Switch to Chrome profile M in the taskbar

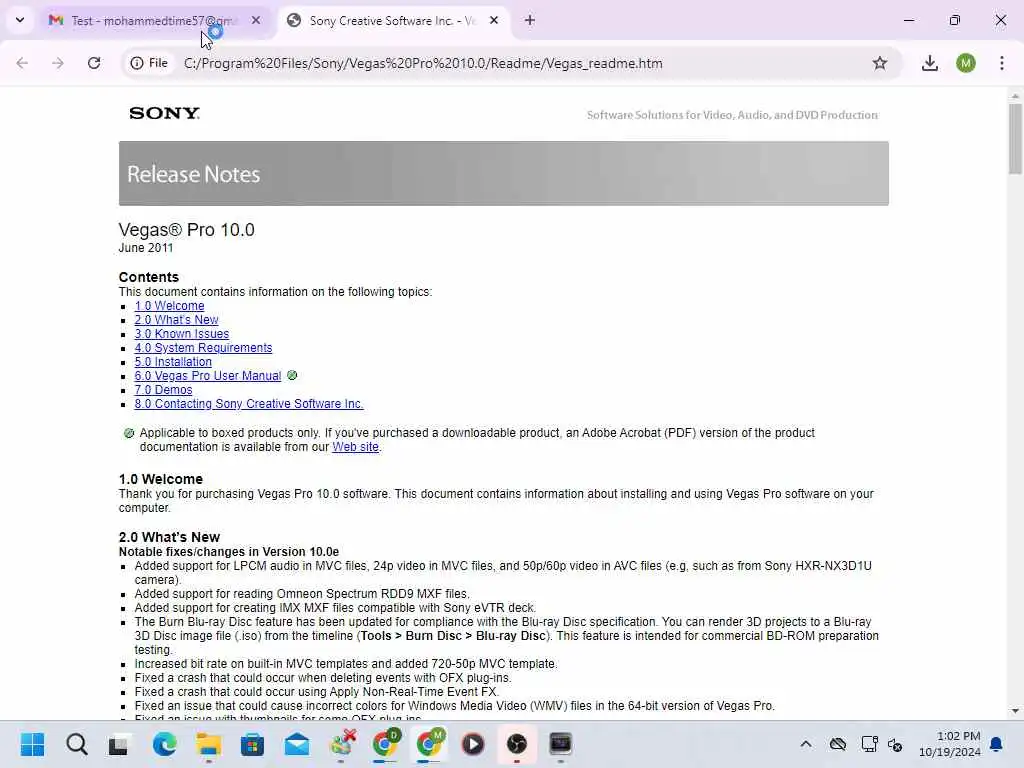click(x=429, y=744)
